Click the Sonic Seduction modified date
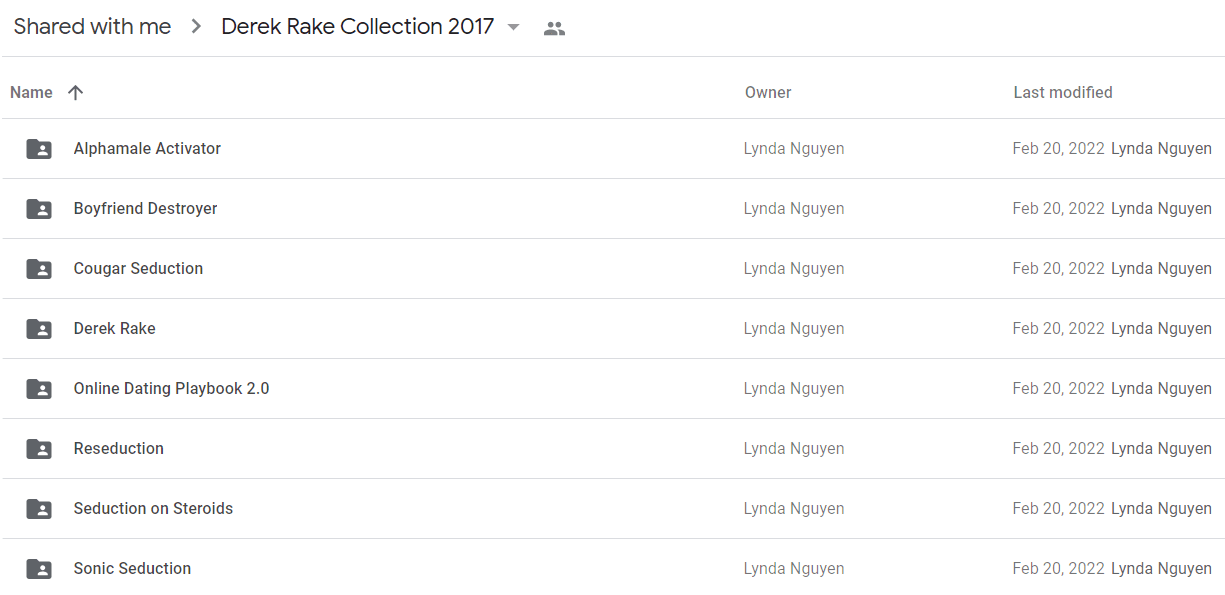Screen dimensions: 1225x595 click(1058, 568)
